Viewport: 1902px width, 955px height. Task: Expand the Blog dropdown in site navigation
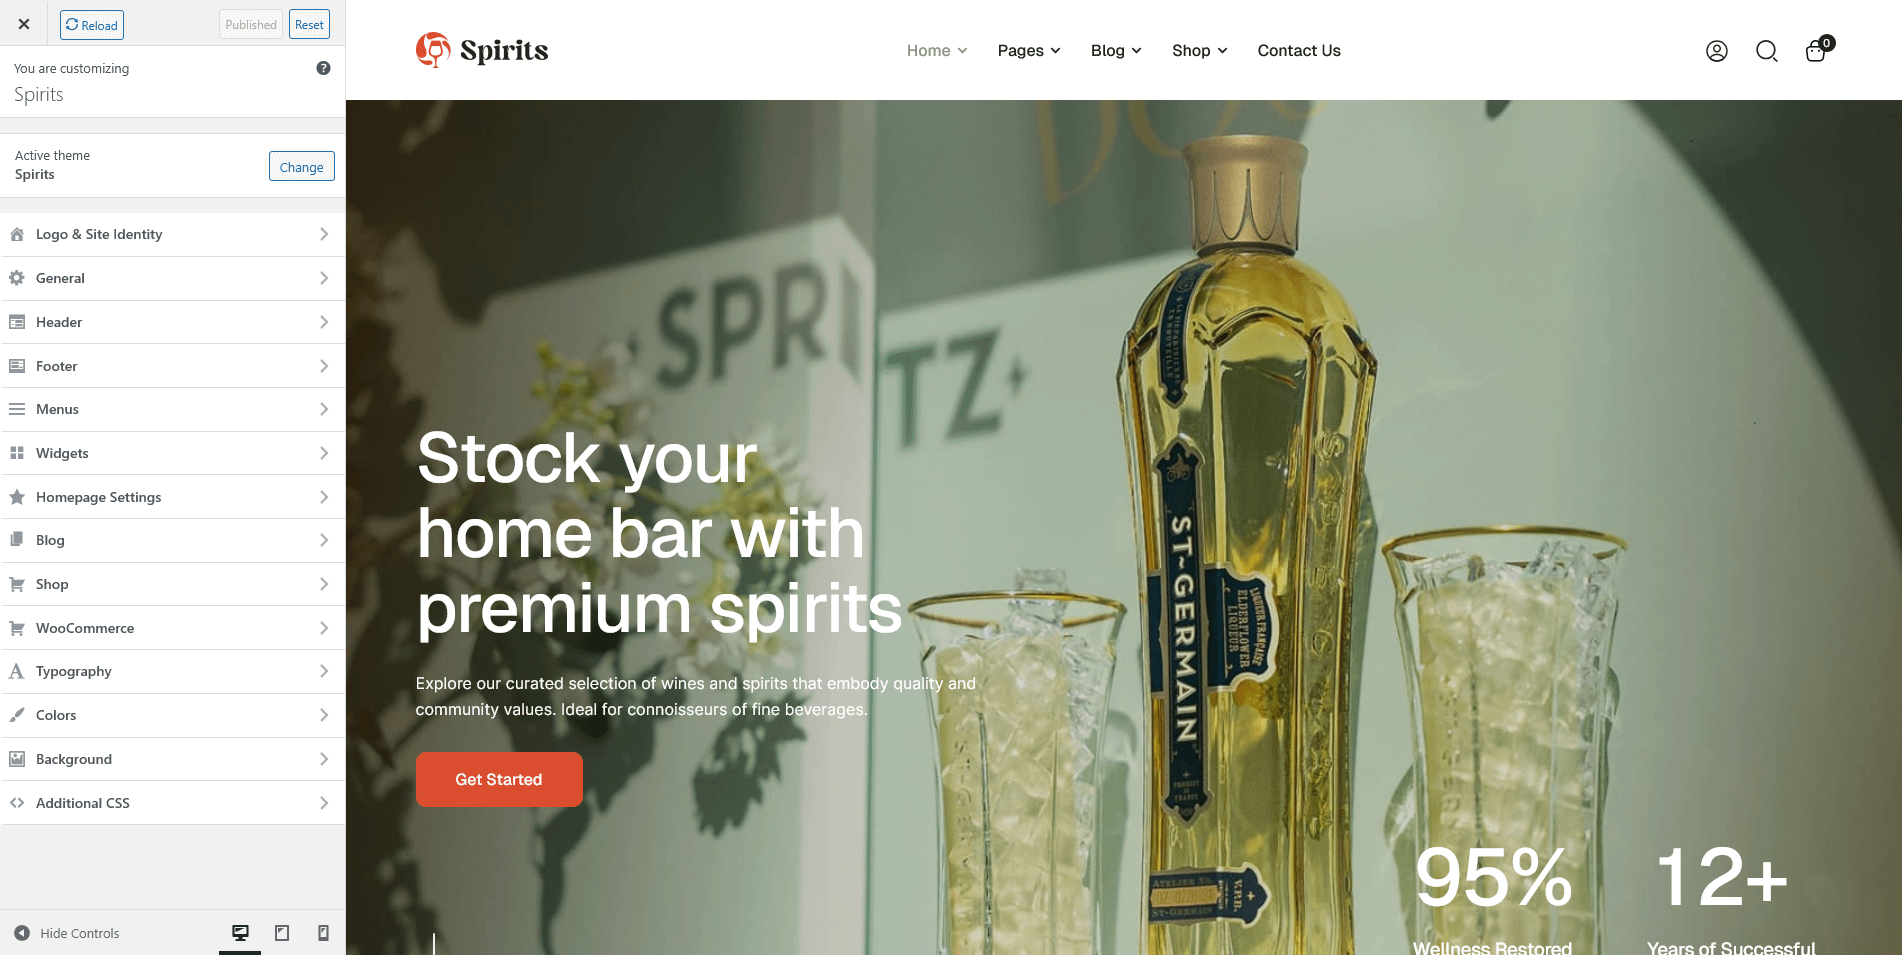pyautogui.click(x=1116, y=51)
